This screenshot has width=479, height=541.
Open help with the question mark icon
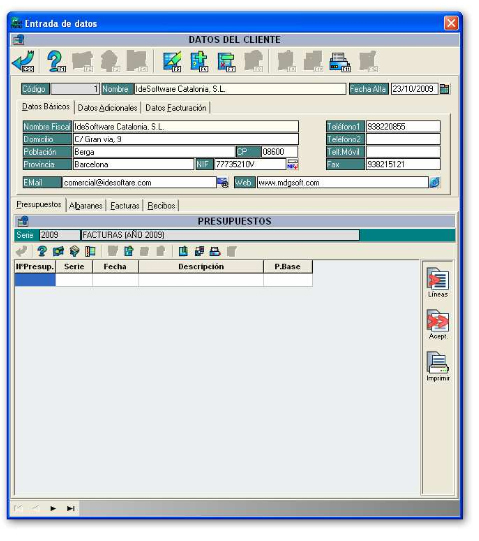pos(56,61)
